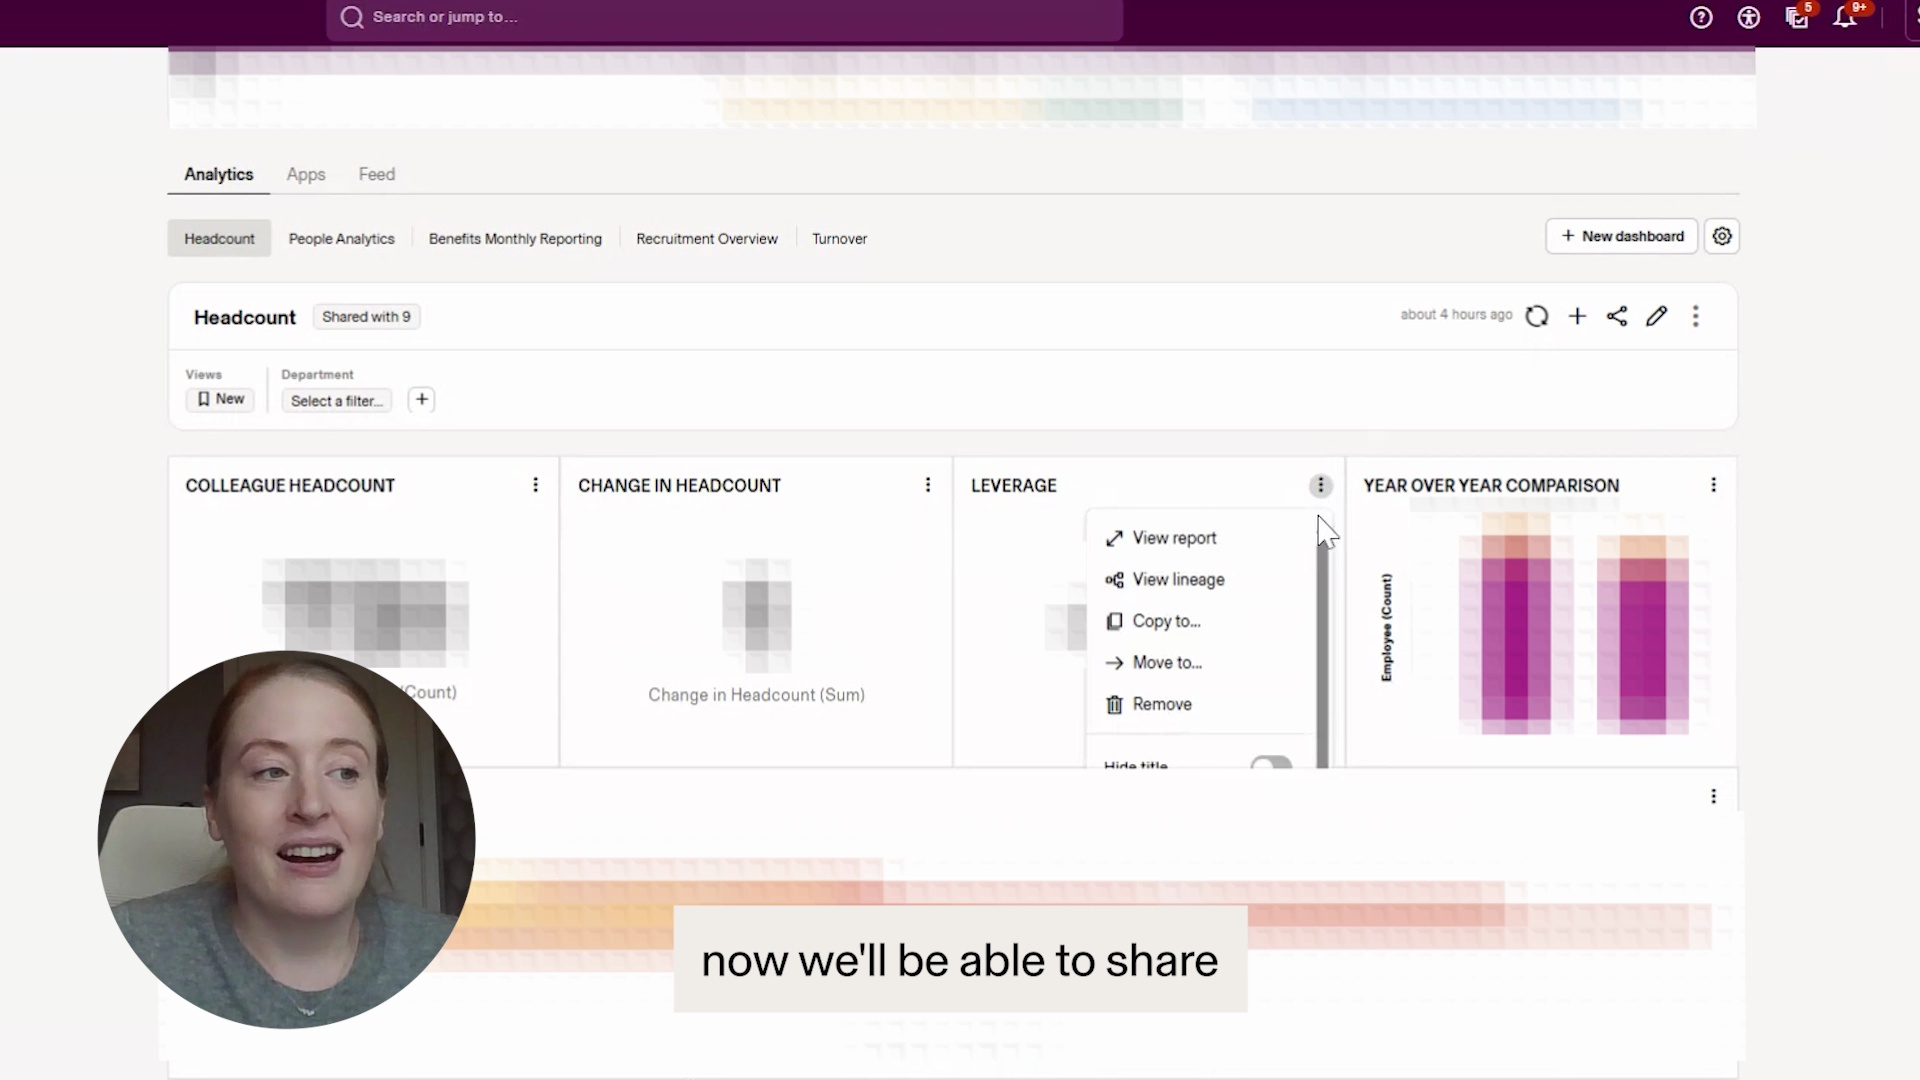Open the Colleague Headcount options menu
Image resolution: width=1920 pixels, height=1080 pixels.
pos(536,485)
